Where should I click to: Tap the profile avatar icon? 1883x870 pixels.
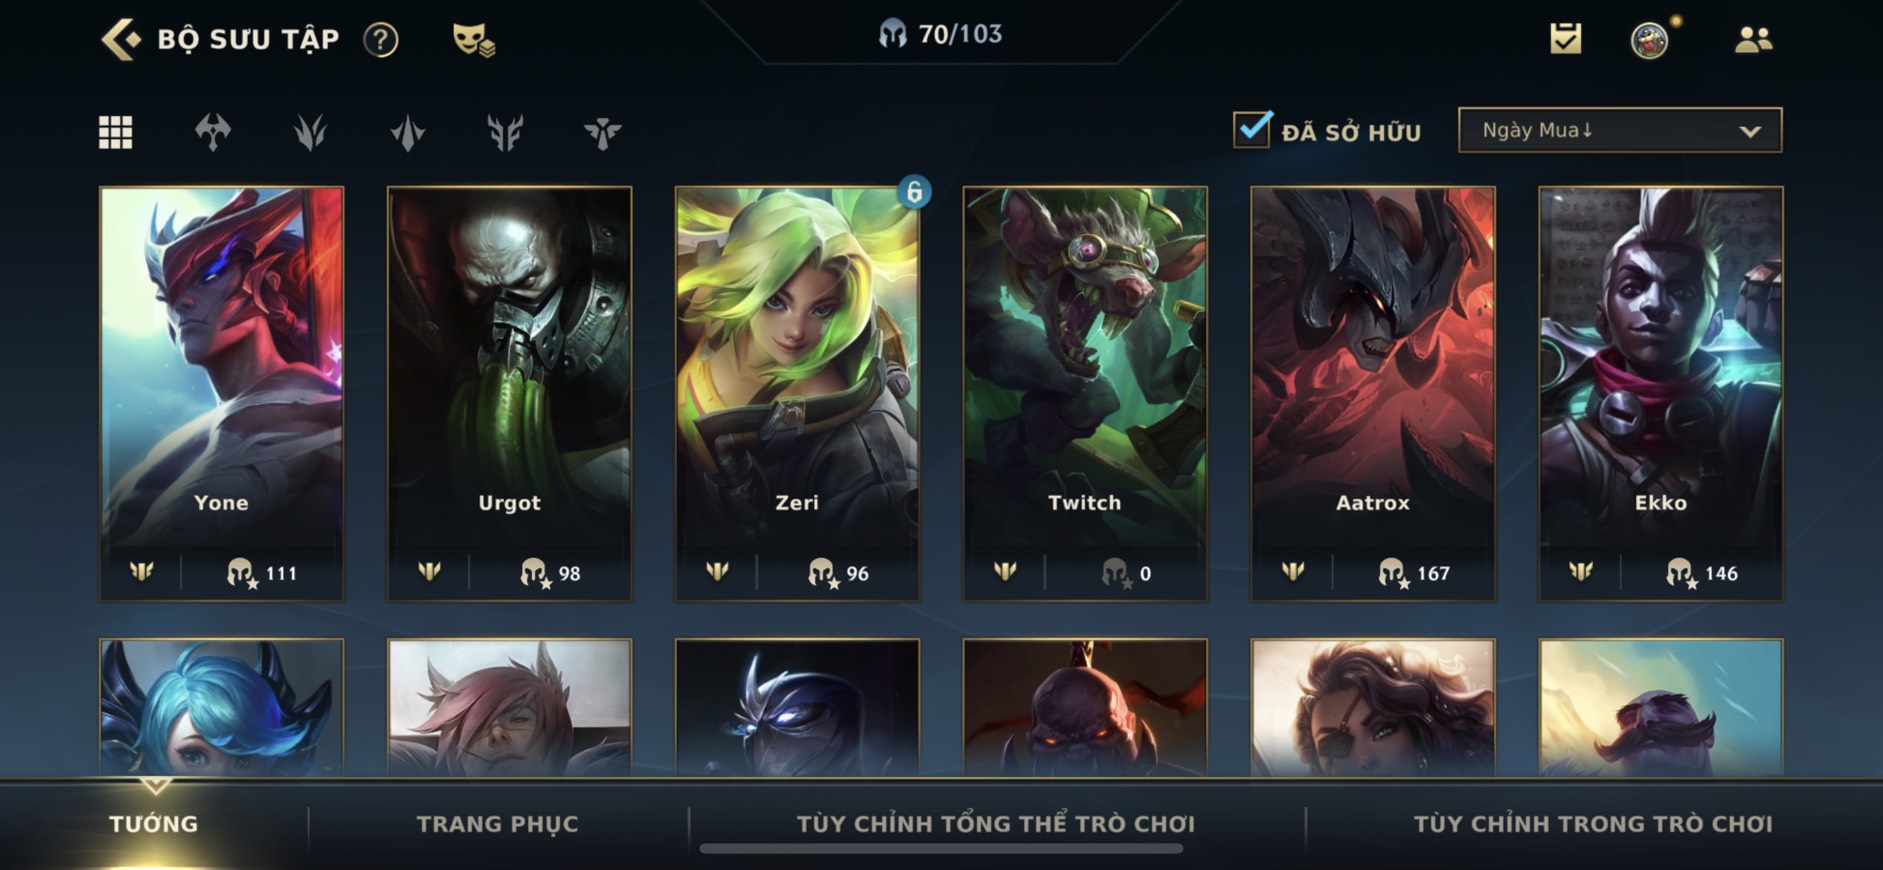tap(1650, 41)
